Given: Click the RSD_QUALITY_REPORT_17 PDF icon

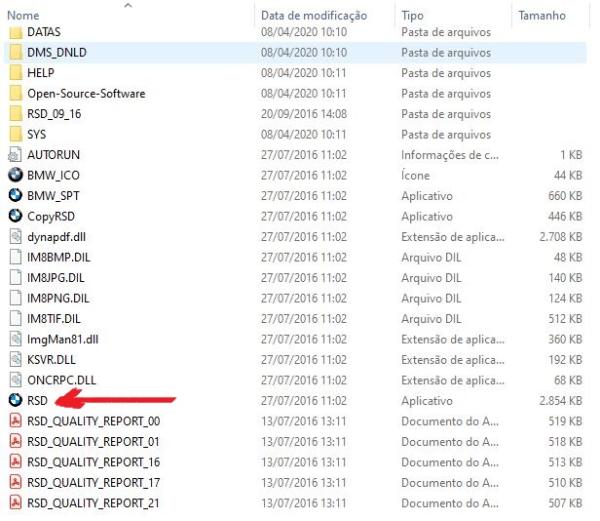Looking at the screenshot, I should [15, 482].
